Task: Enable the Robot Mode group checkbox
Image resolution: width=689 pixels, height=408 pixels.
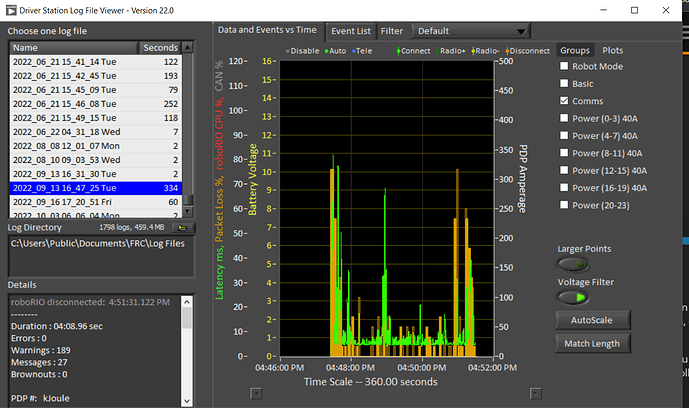Action: 564,66
